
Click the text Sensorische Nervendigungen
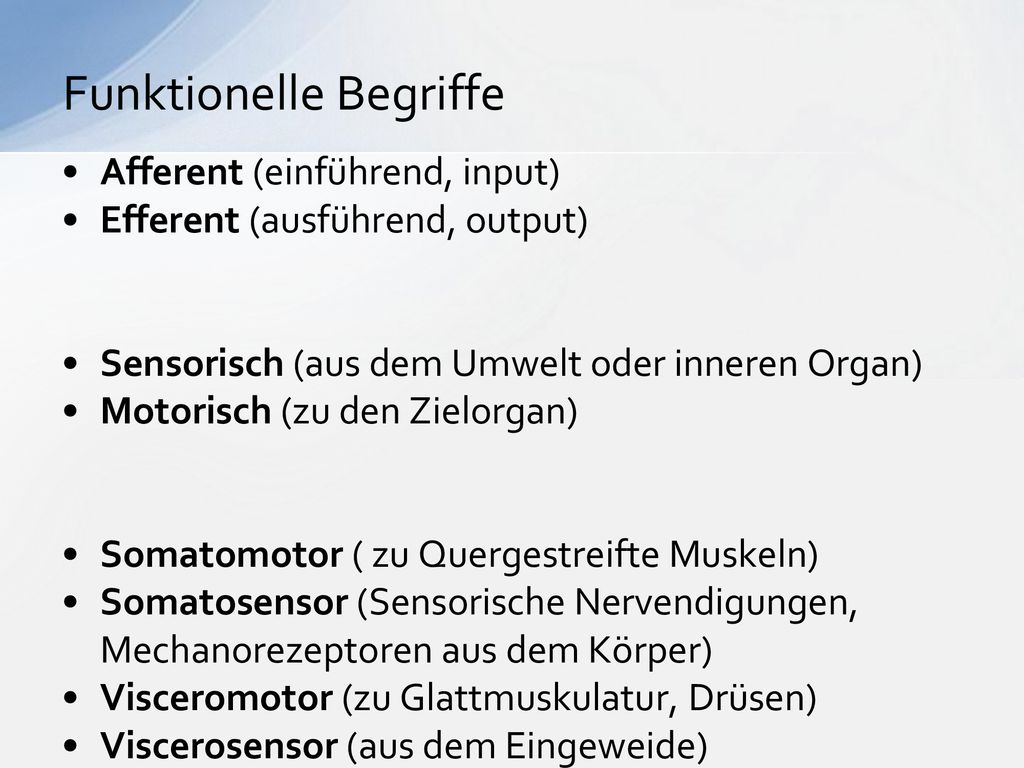(x=607, y=604)
